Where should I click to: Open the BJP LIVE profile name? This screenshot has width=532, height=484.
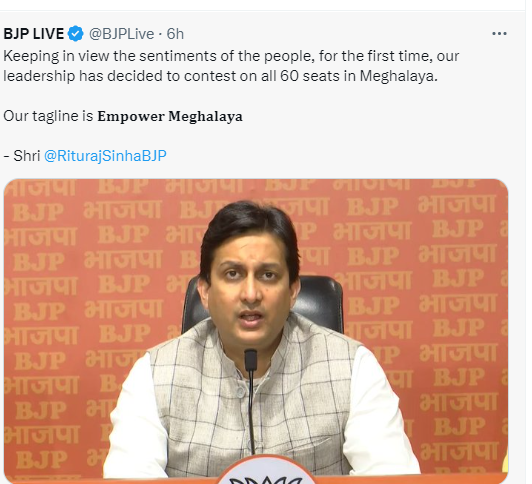coord(34,34)
